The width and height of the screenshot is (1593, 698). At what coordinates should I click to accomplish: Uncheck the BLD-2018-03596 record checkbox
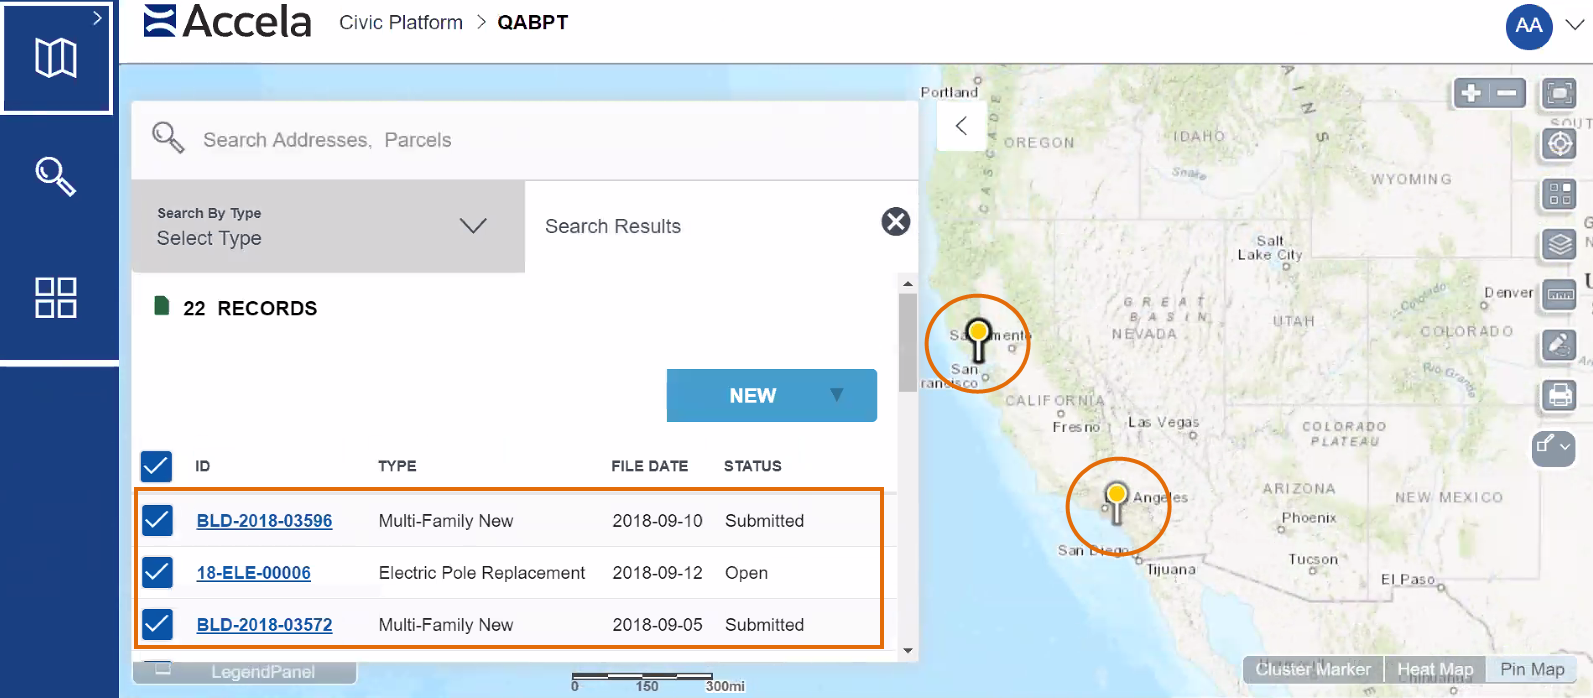coord(157,520)
